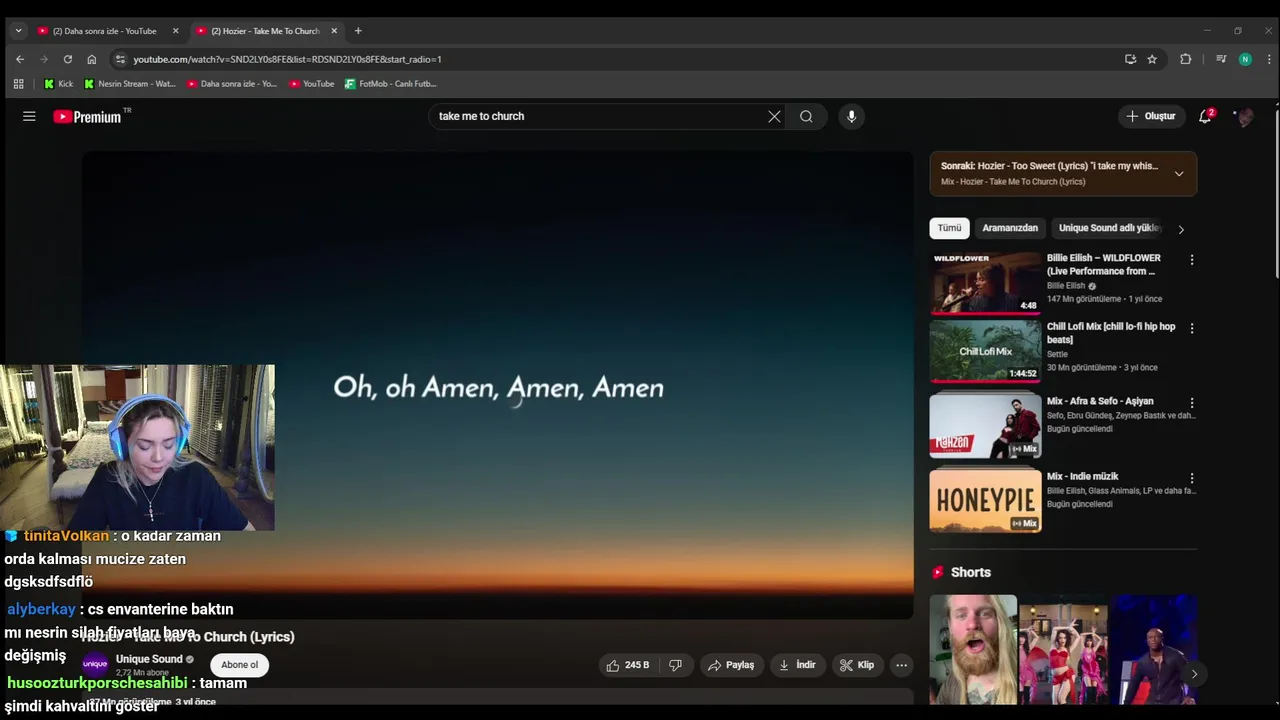
Task: Close the Daha sonra izle tab
Action: click(x=176, y=31)
